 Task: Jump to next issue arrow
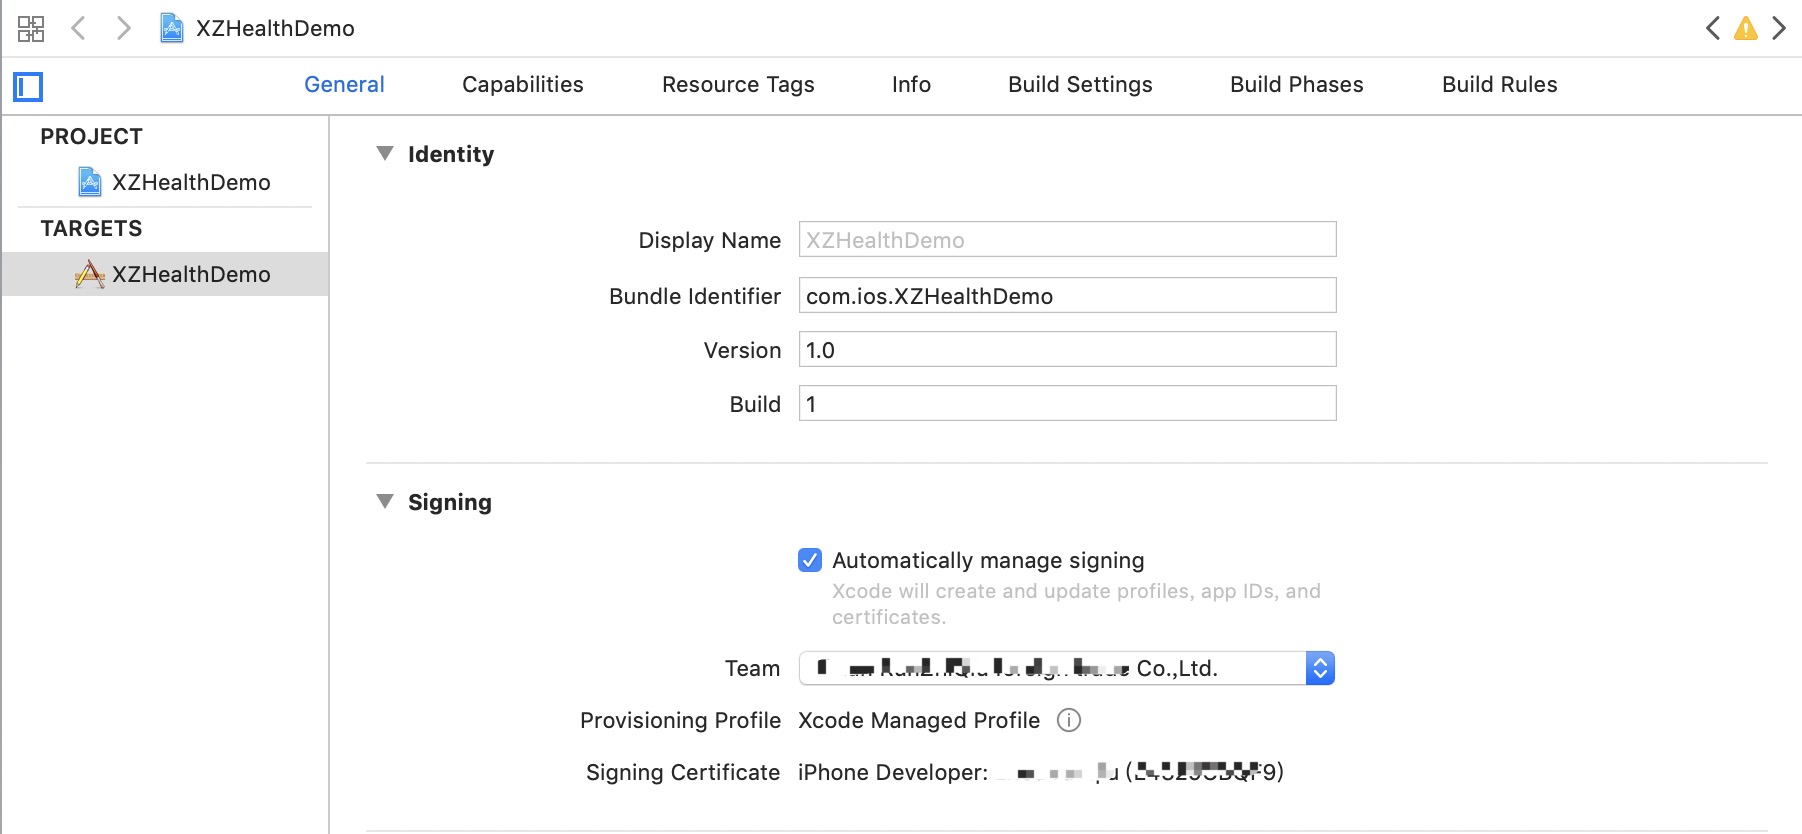click(x=1779, y=28)
